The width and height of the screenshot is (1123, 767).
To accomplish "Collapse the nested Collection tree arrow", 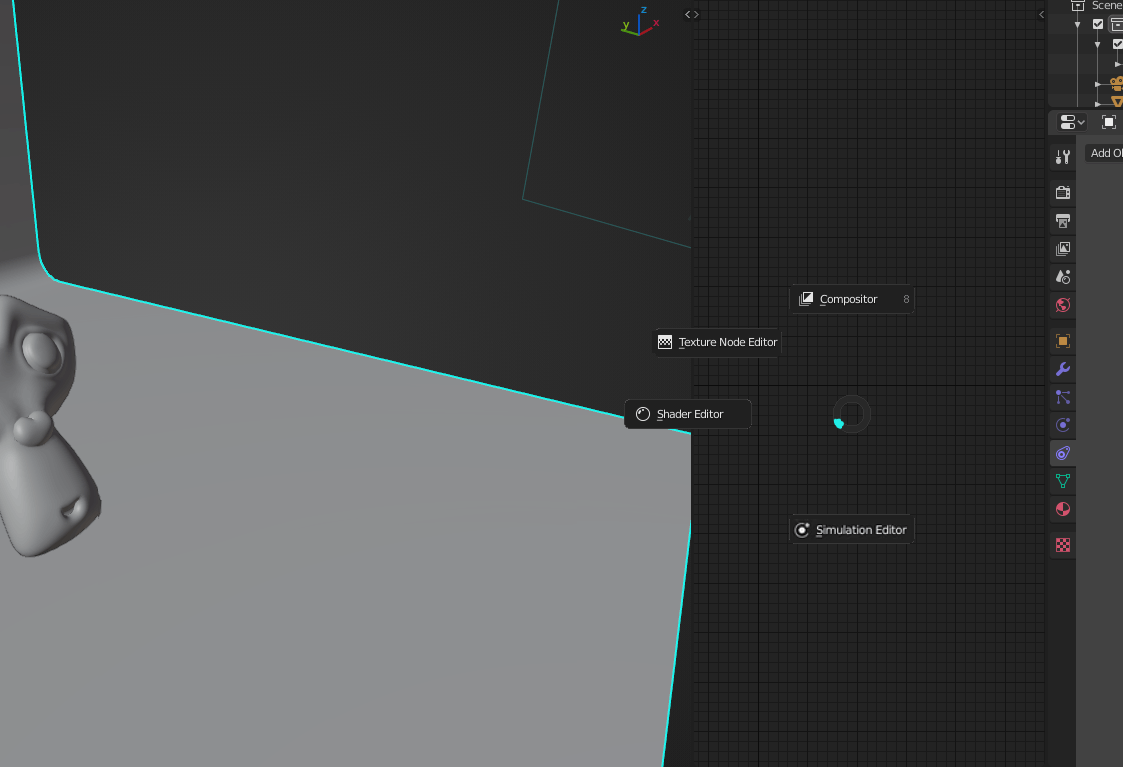I will 1097,44.
